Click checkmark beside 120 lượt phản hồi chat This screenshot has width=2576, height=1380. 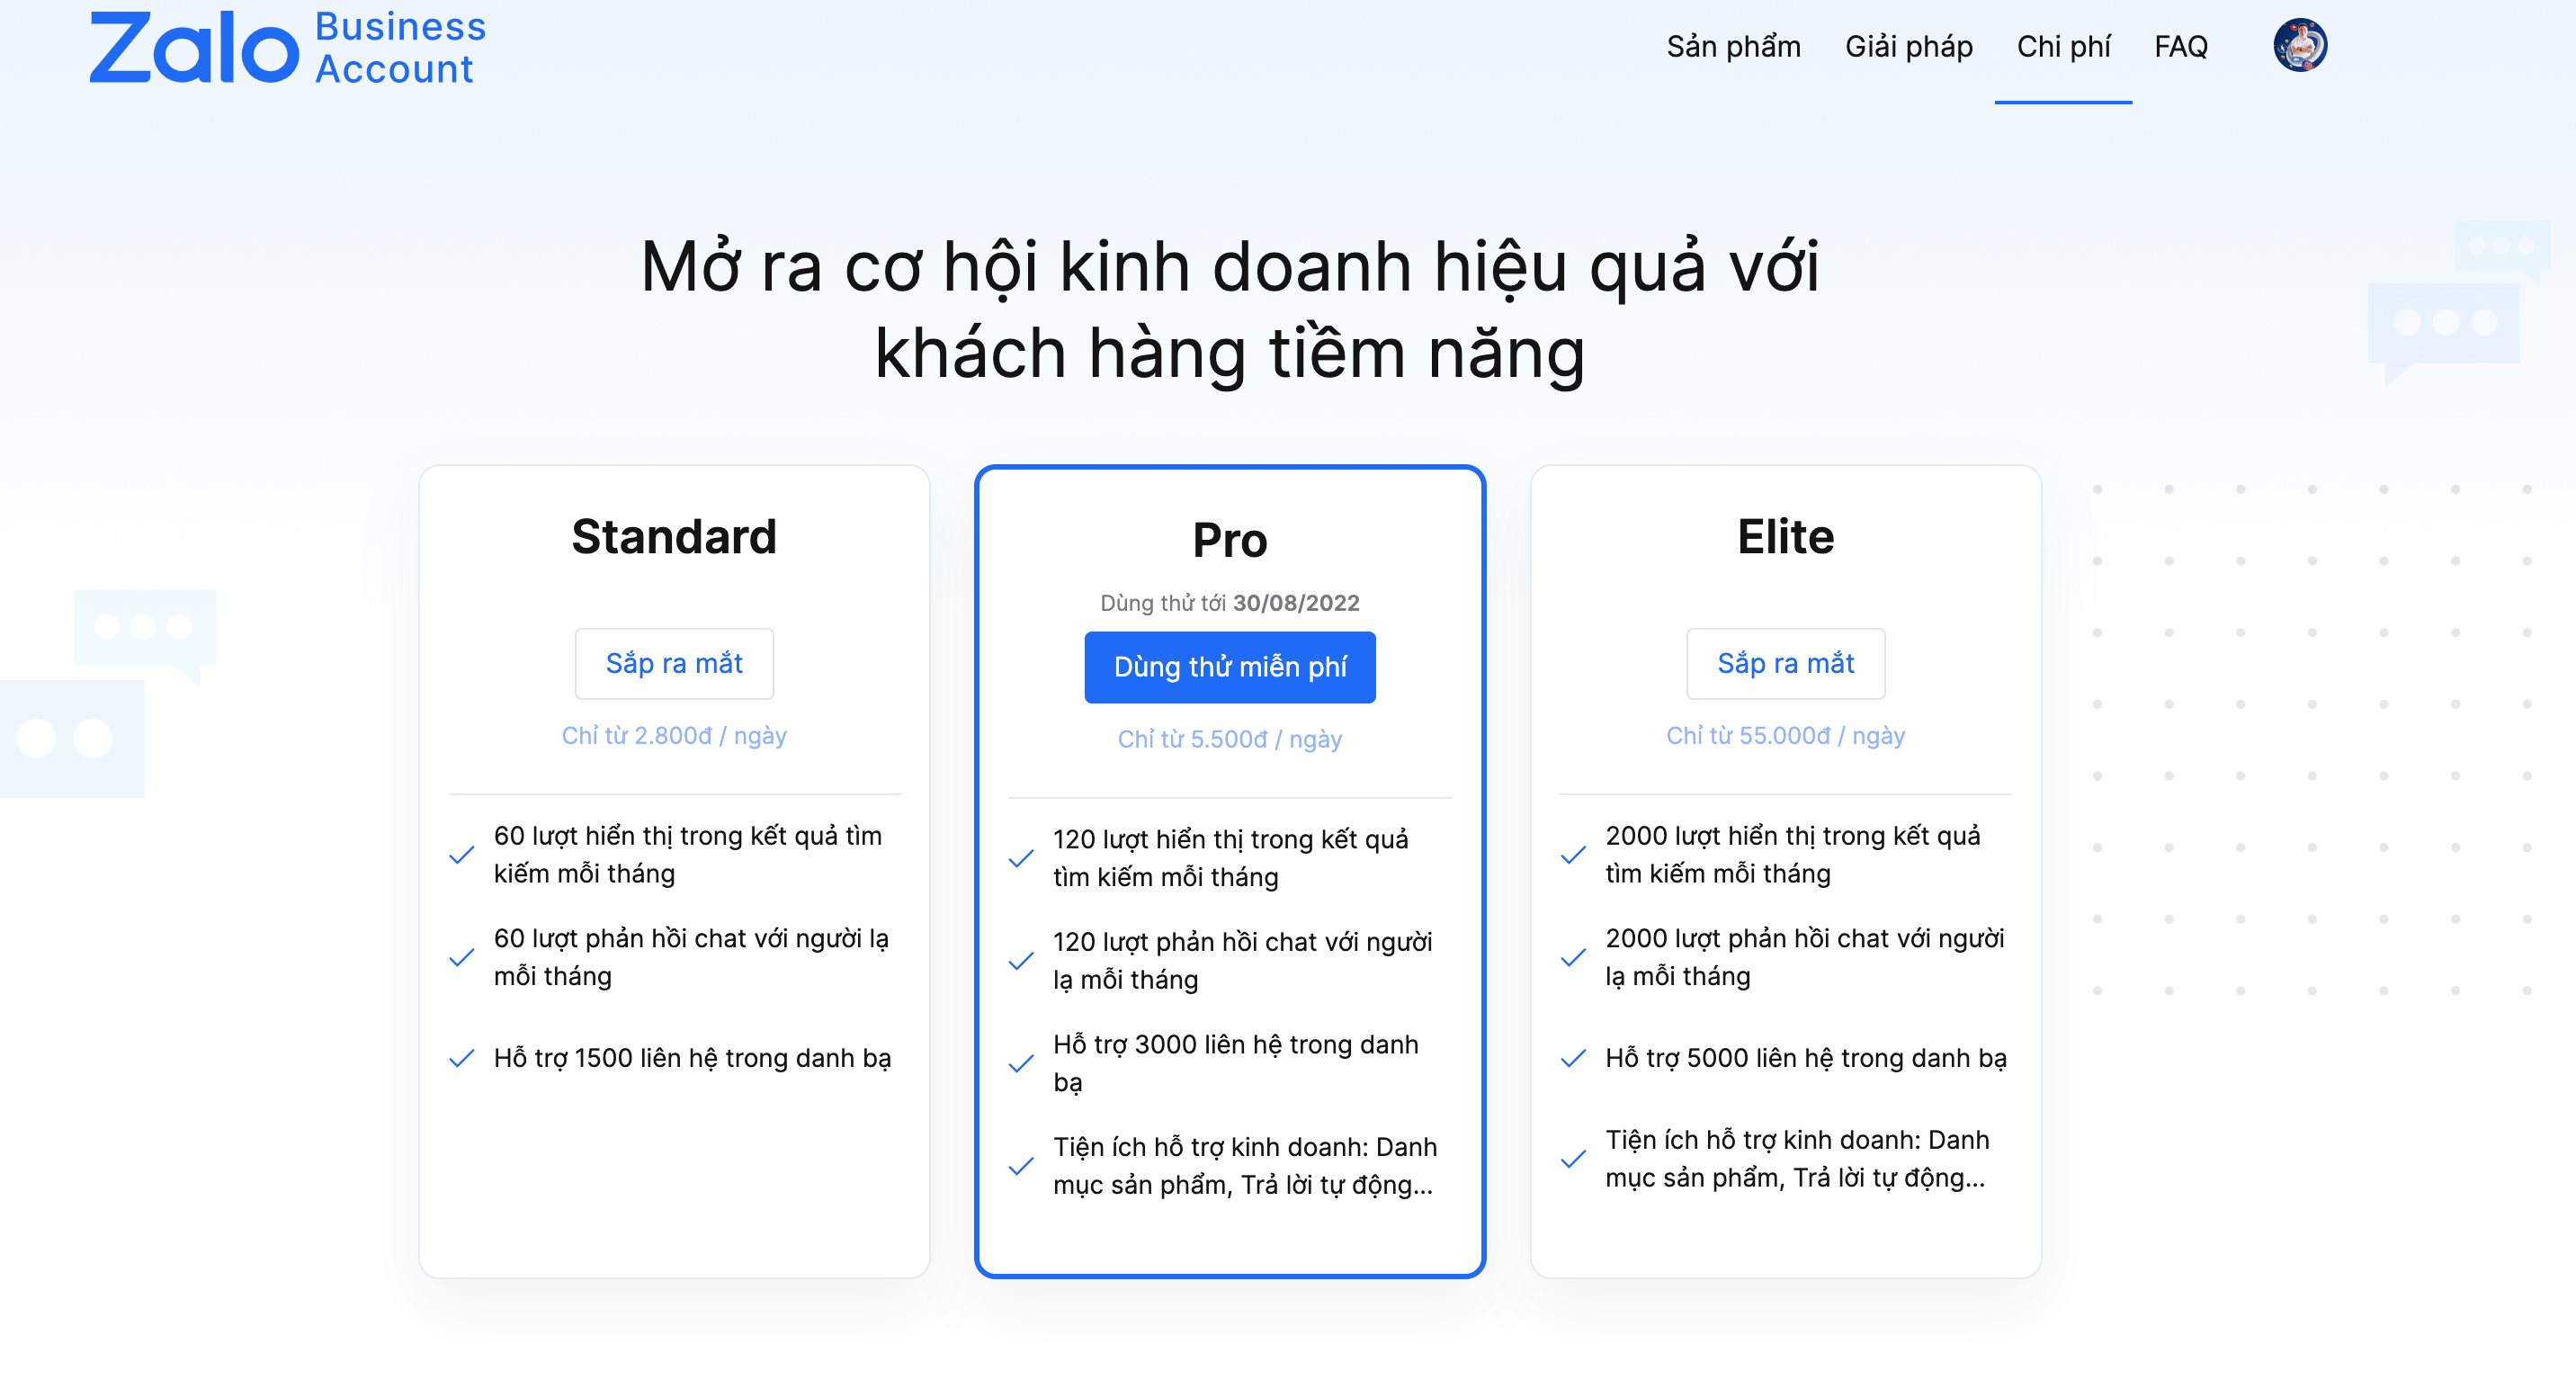point(1021,962)
